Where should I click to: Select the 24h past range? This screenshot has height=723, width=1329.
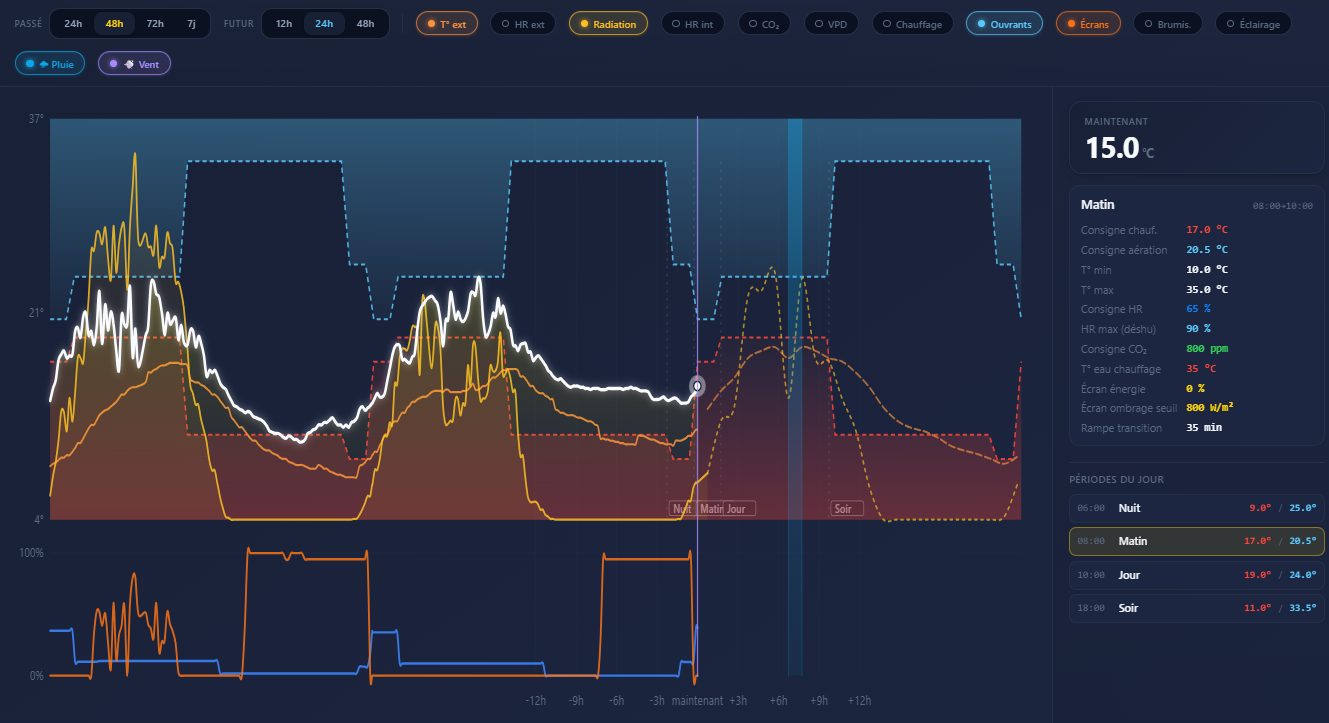pos(73,23)
